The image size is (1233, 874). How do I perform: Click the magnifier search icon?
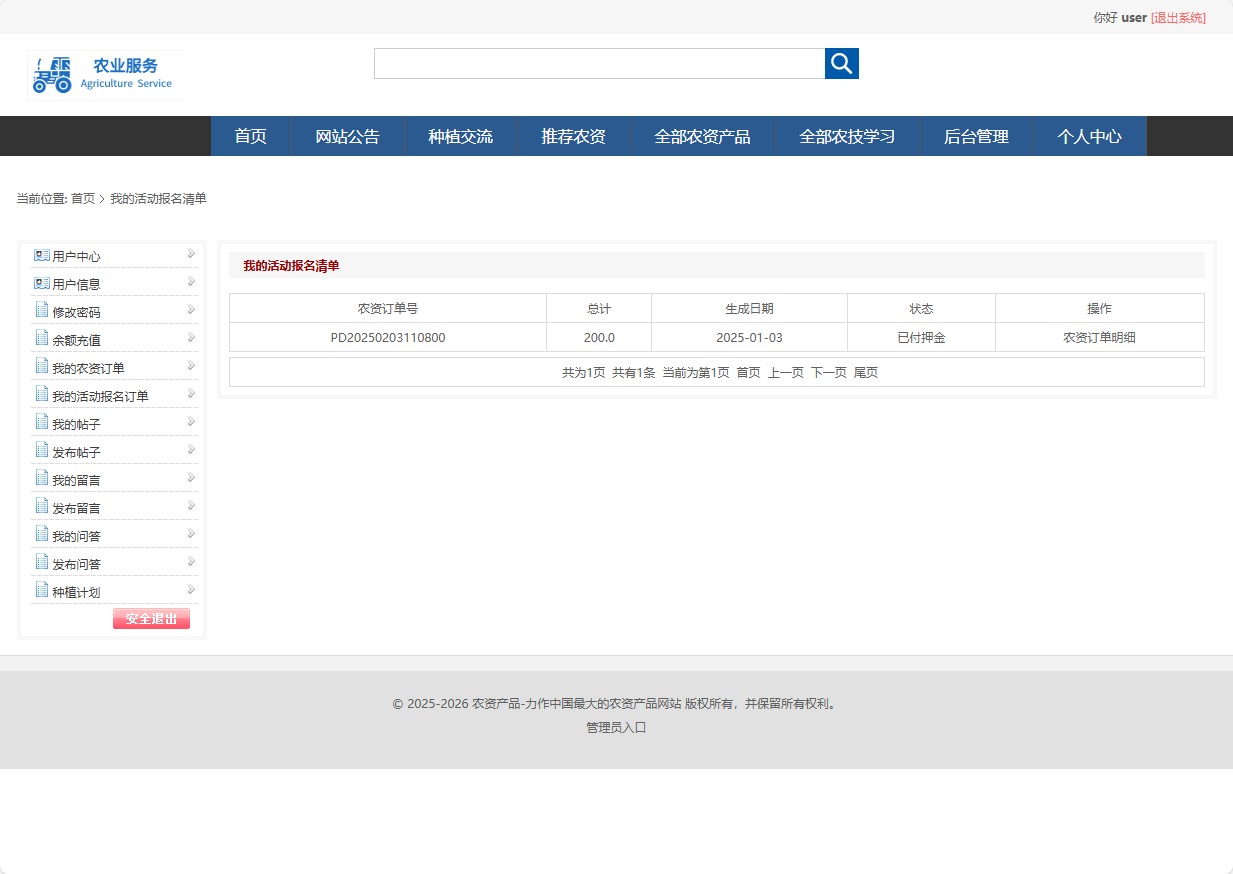coord(841,63)
